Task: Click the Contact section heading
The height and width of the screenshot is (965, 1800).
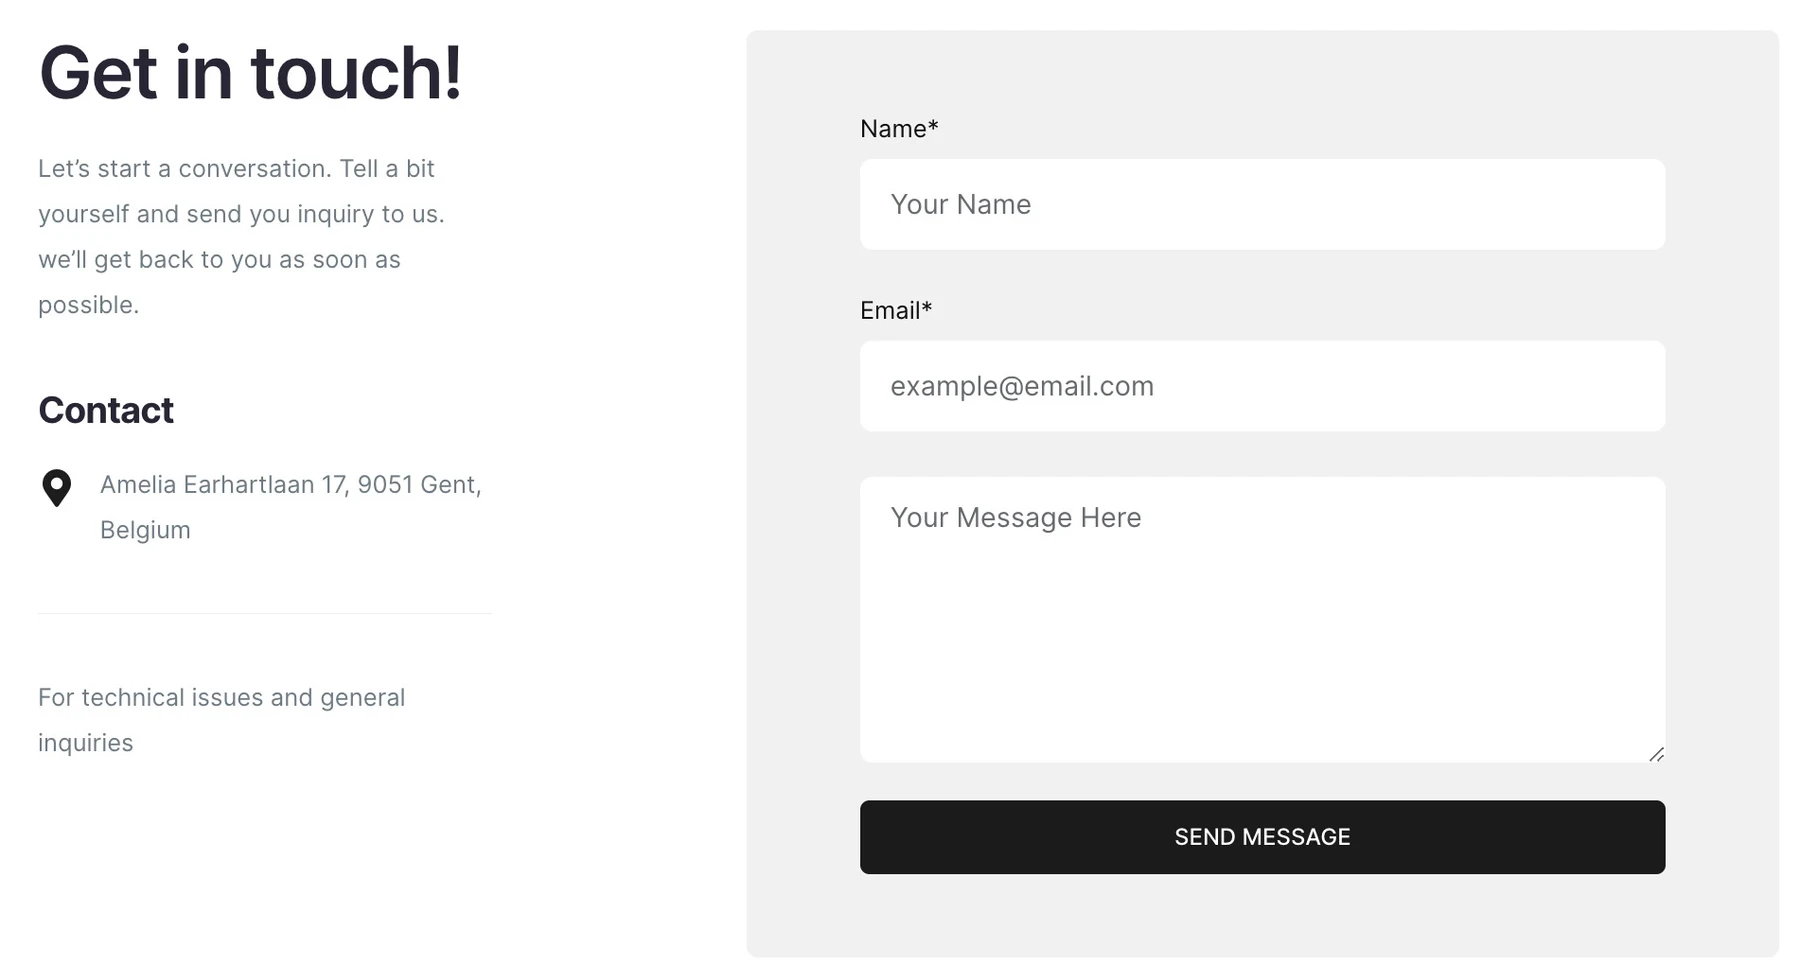Action: 106,410
